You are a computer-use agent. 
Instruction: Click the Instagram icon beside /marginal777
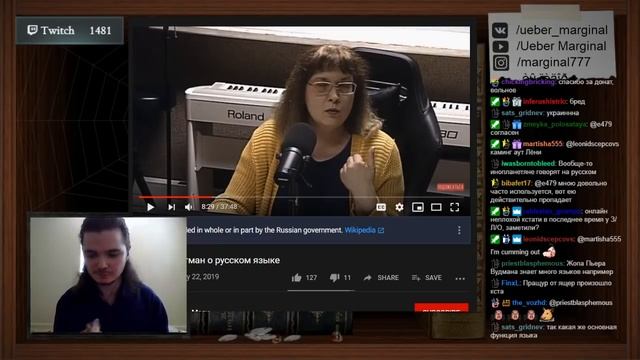click(501, 63)
